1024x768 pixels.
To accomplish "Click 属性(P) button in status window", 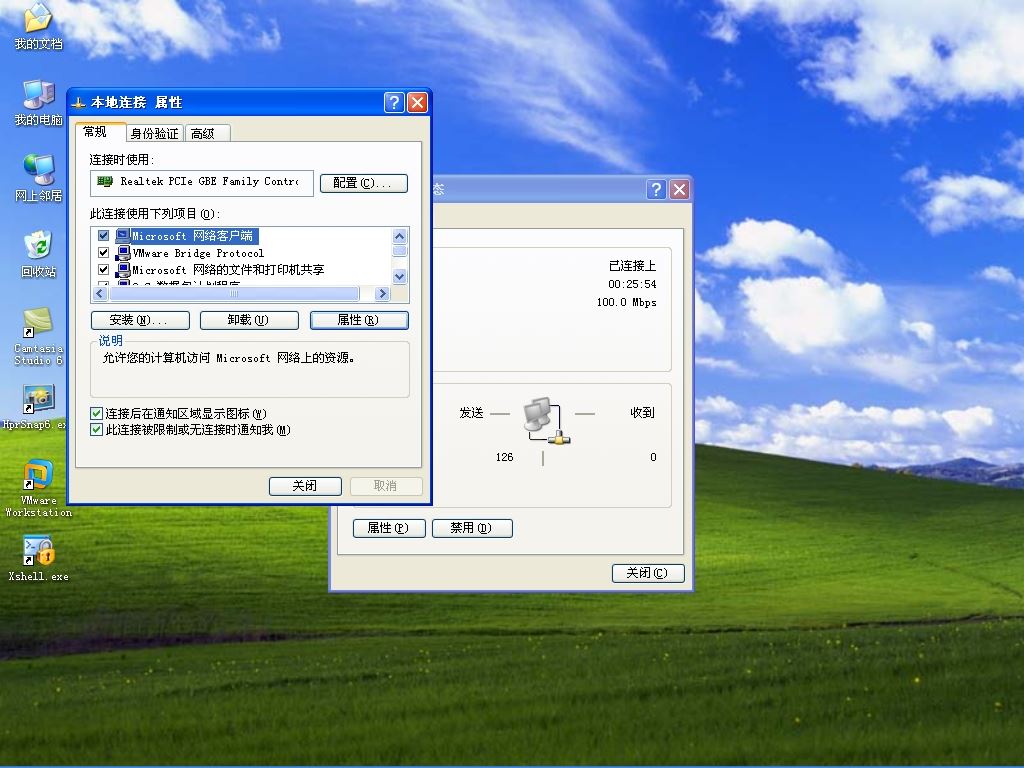I will point(389,528).
